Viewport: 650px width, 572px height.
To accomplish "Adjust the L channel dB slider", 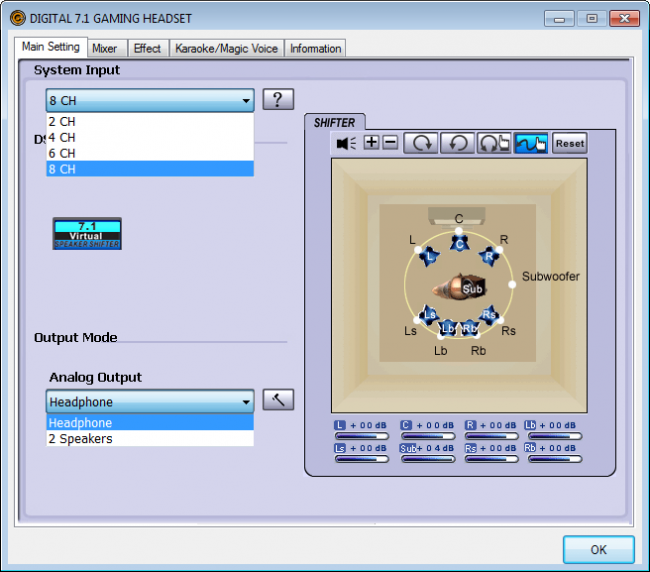I will click(361, 436).
